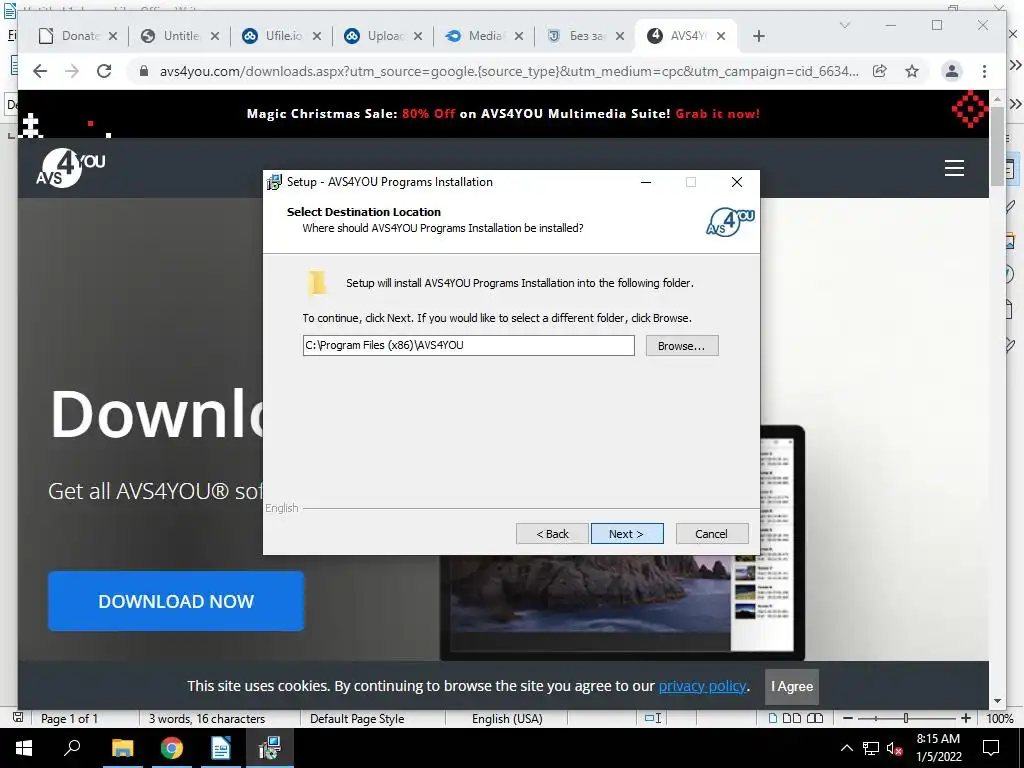Show hidden system tray icons
This screenshot has width=1024, height=768.
pyautogui.click(x=846, y=748)
